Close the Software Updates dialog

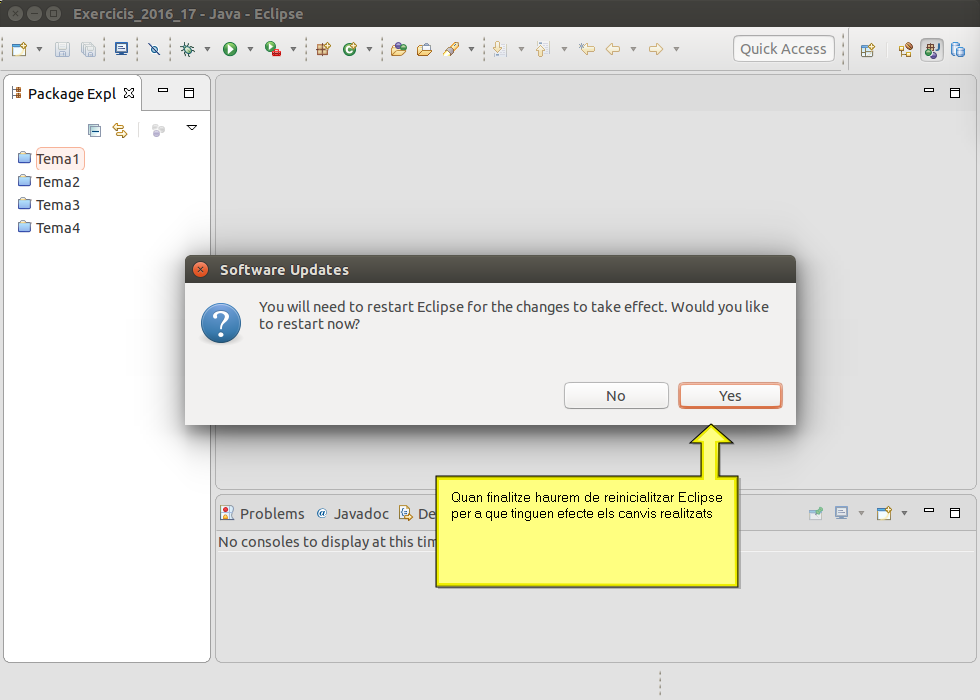tap(201, 269)
